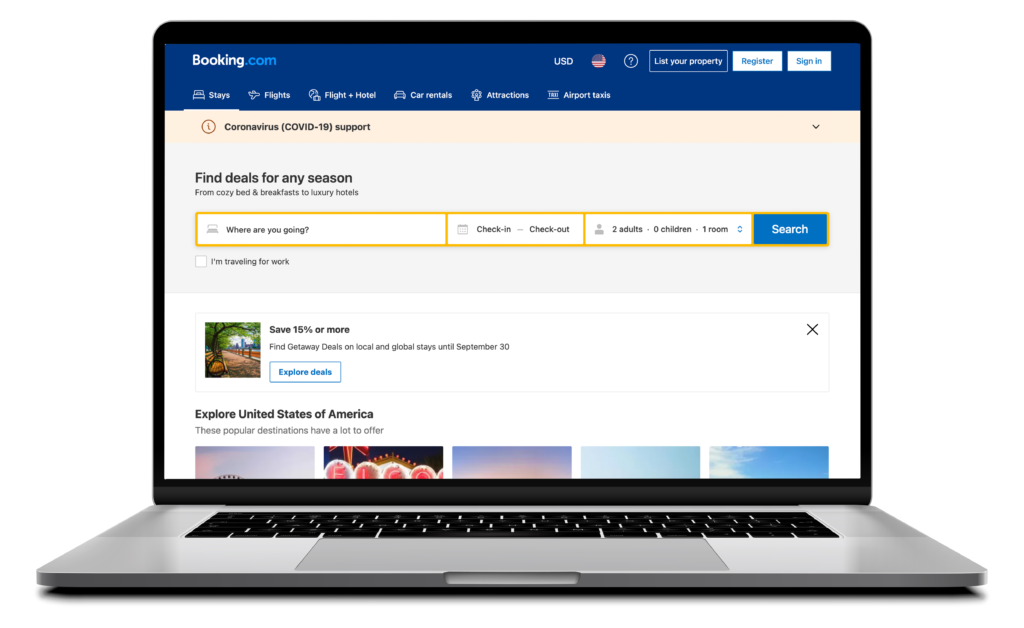Click the Find deals for any season heading
Screen dimensions: 1024x628
tap(274, 178)
